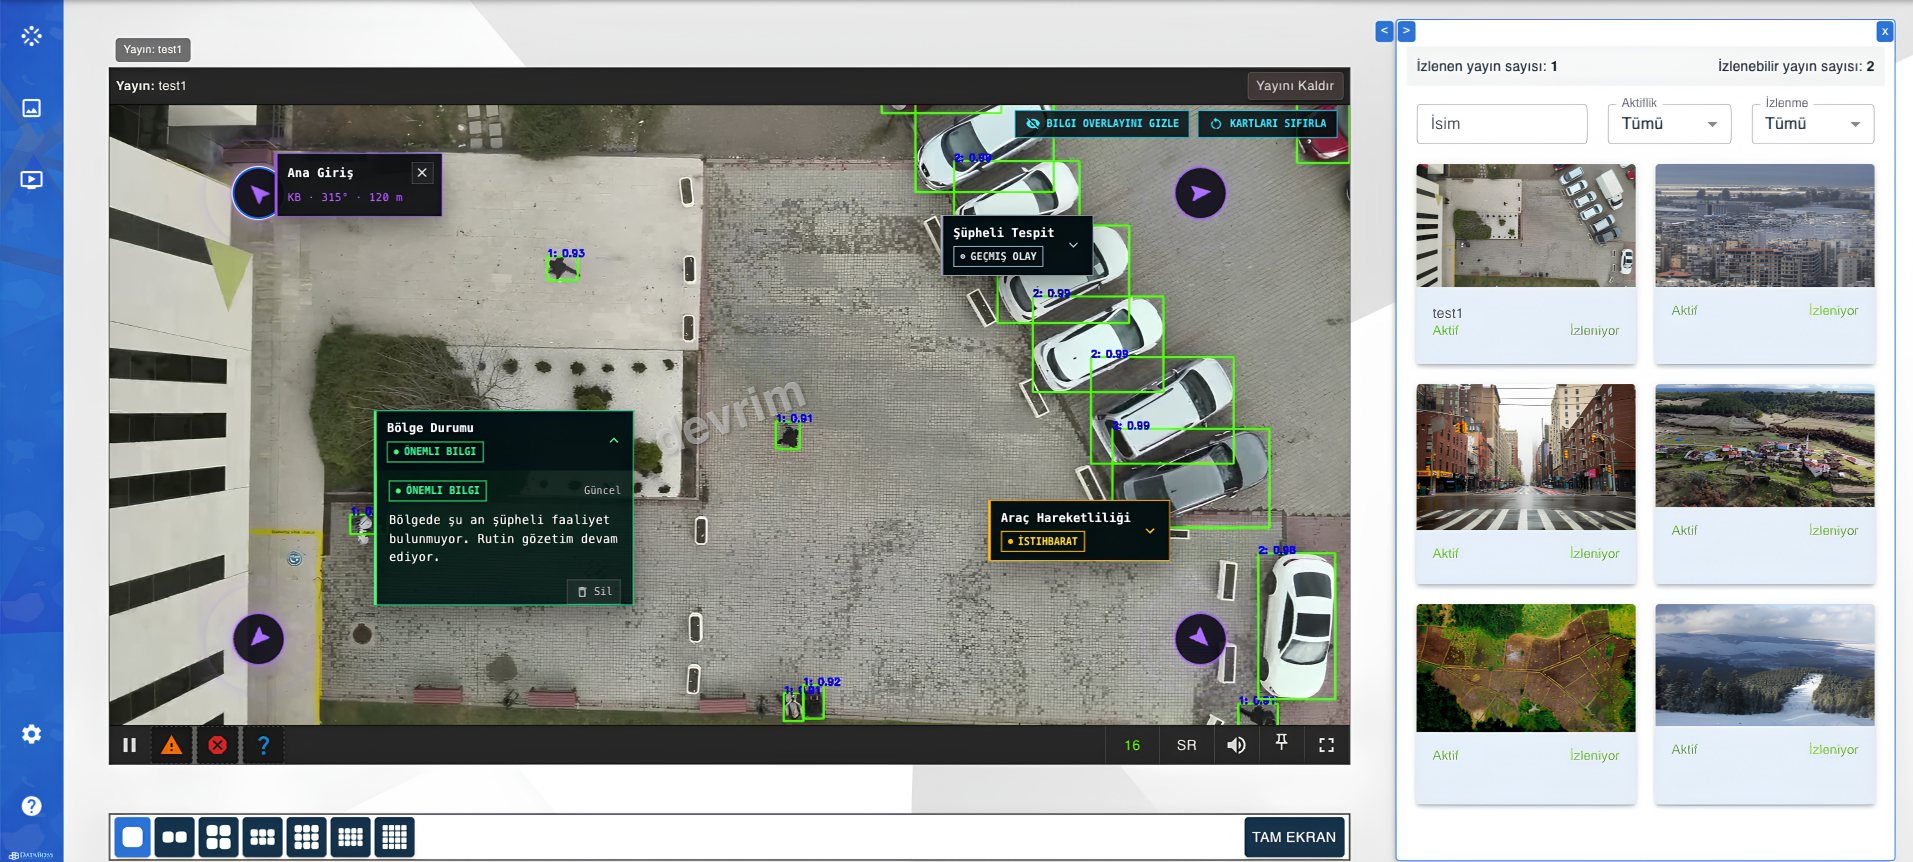Screen dimensions: 1913x862
Task: Click the İSTİHBARAT tag
Action: (x=1043, y=541)
